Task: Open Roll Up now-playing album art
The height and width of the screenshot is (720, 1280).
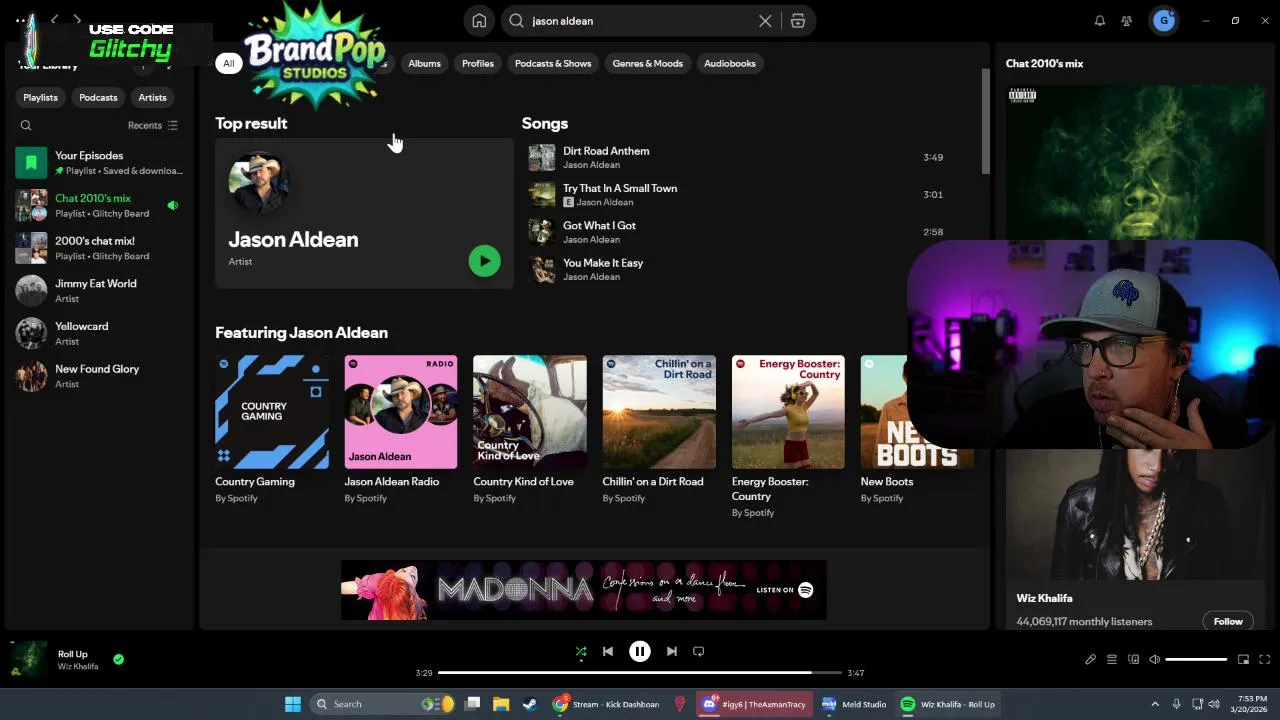Action: coord(28,660)
